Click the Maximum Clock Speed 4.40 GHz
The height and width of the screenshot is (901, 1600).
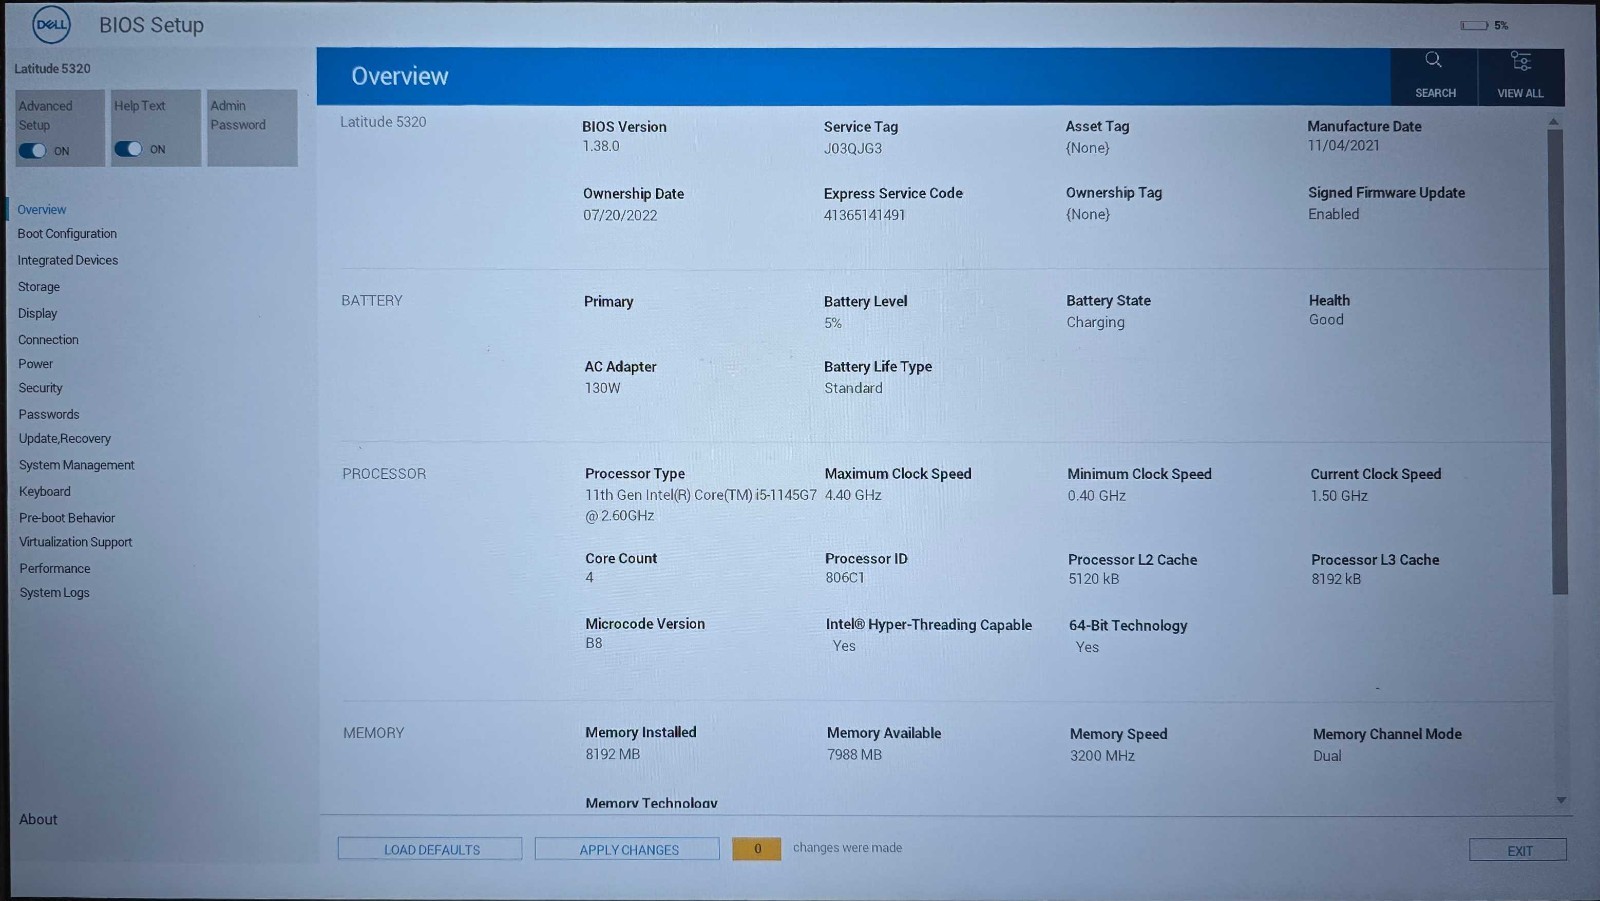click(x=853, y=495)
